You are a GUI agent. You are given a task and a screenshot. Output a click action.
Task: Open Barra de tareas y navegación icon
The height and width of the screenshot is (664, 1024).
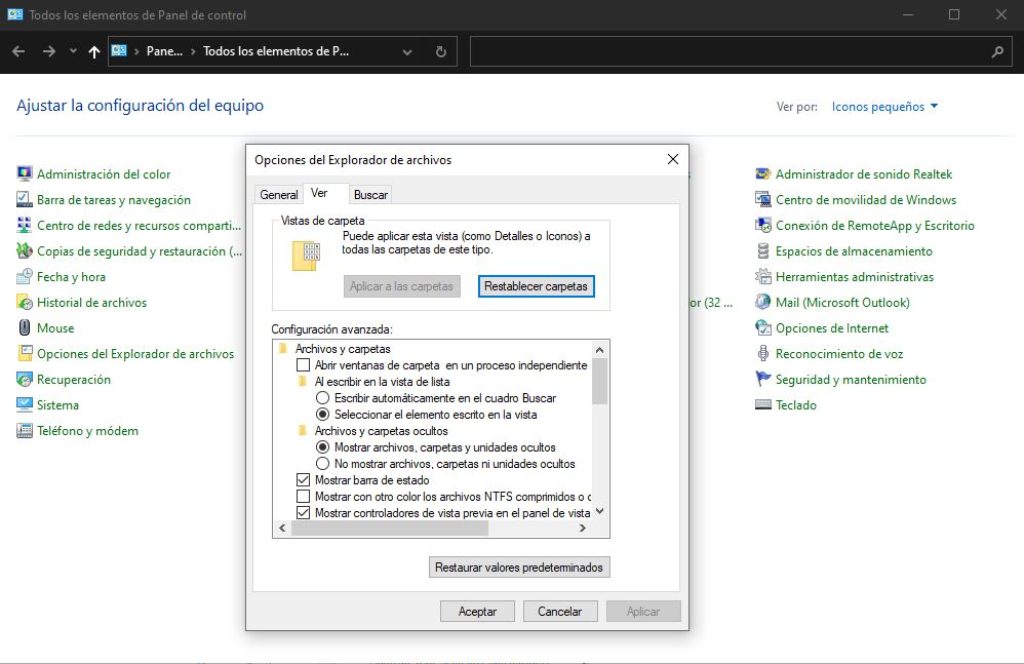coord(24,199)
